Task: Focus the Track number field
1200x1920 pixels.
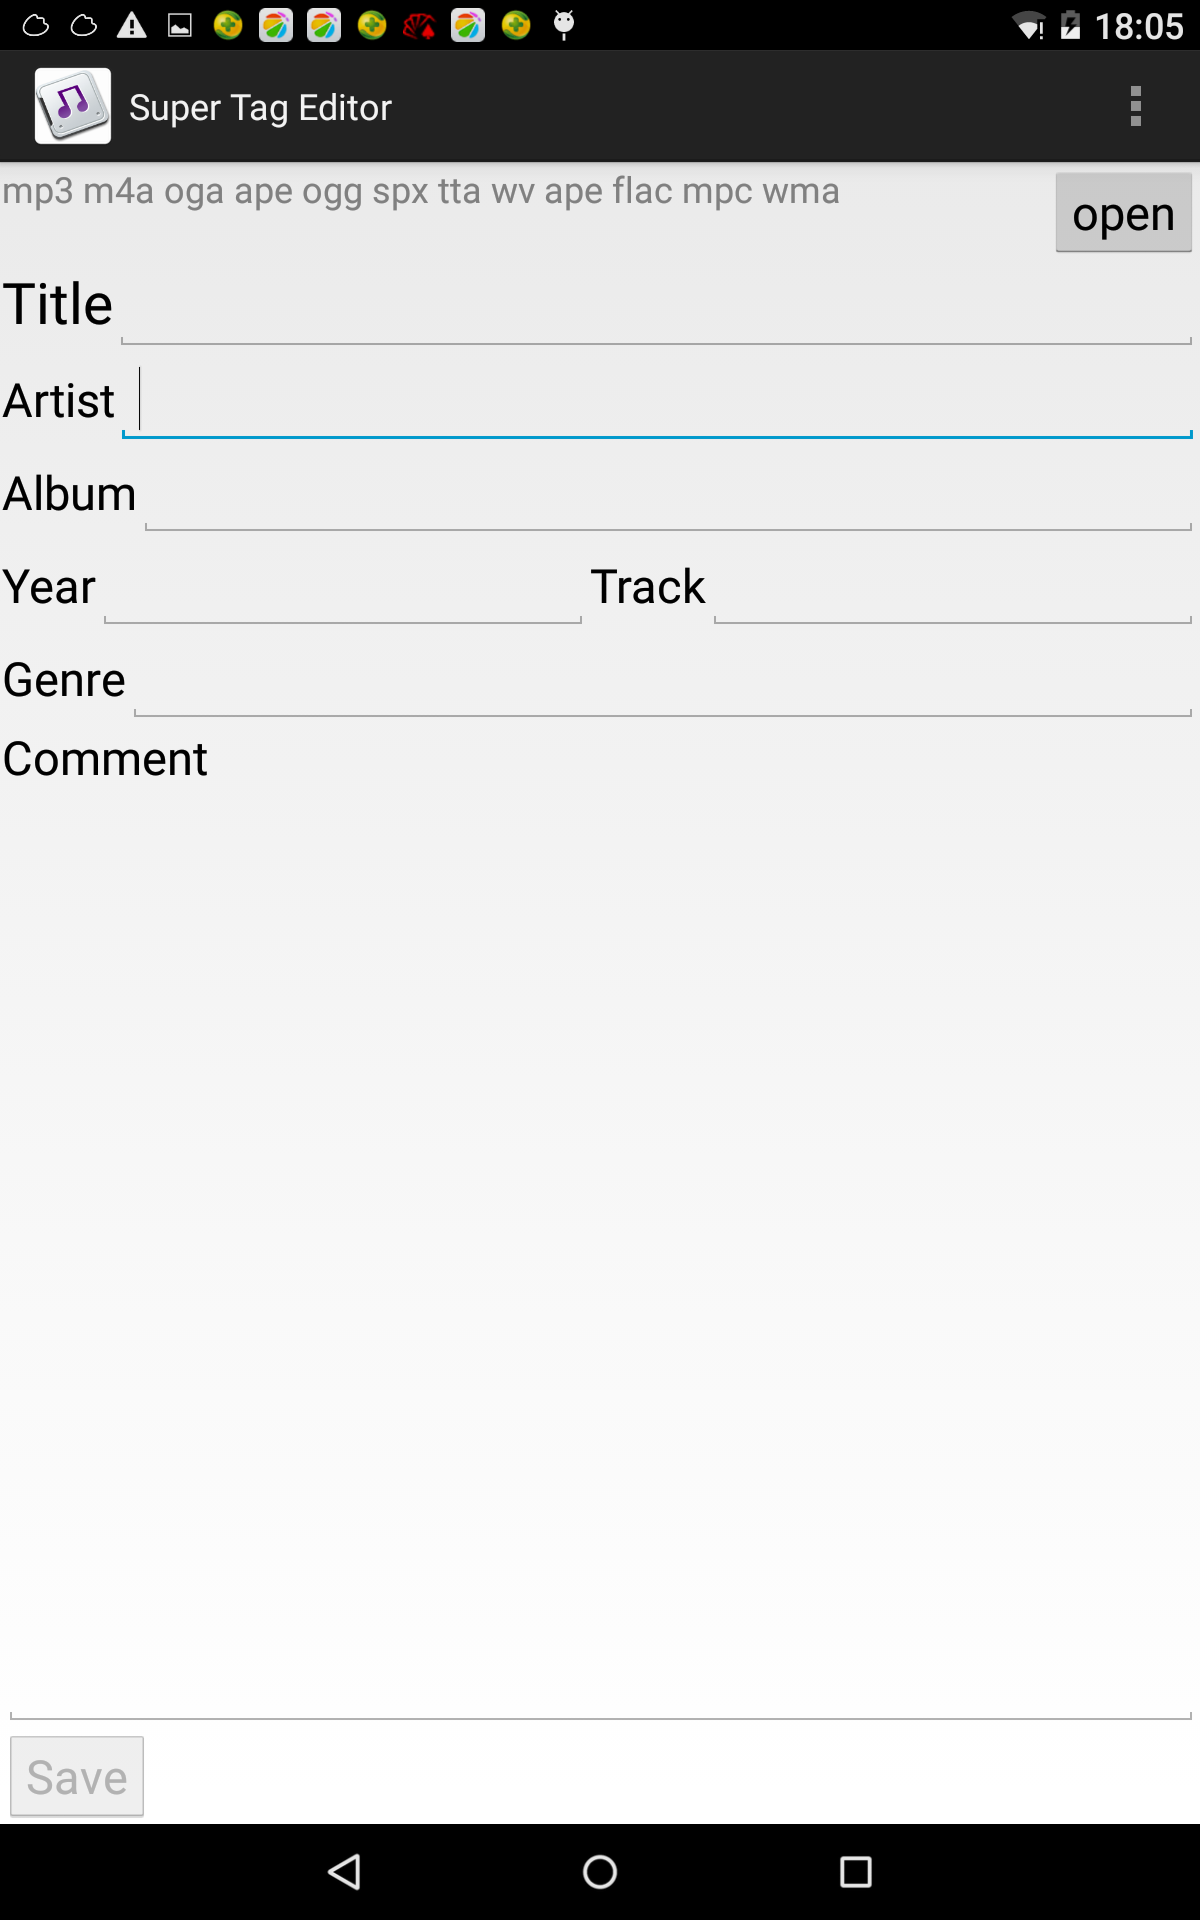Action: (x=952, y=585)
